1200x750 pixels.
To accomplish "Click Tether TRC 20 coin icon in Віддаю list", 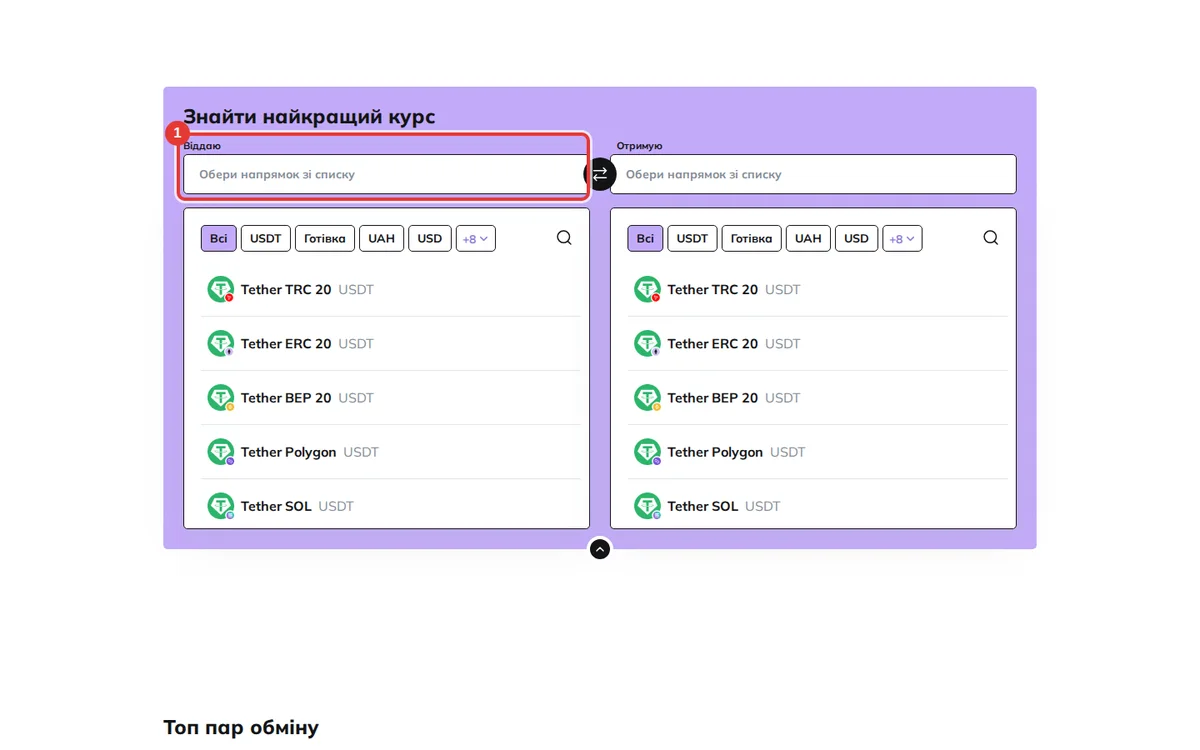I will [220, 290].
